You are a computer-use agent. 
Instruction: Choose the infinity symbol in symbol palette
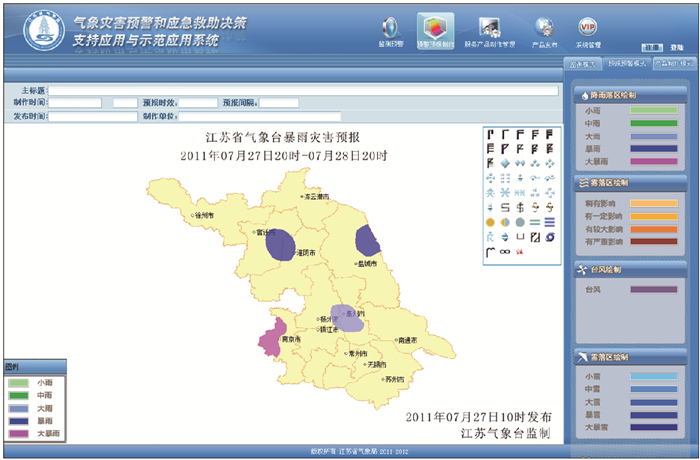point(505,252)
